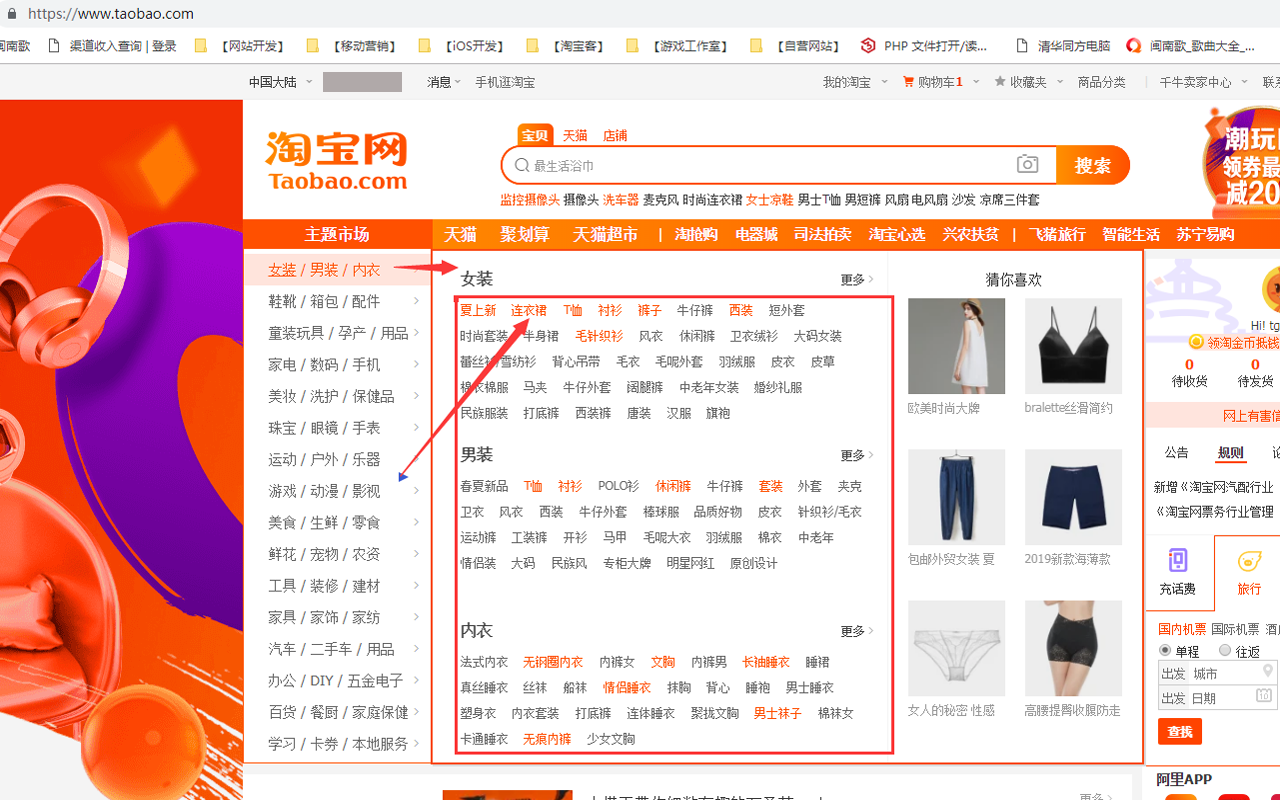Open the 【自营网站】 bookmark folder
Image resolution: width=1280 pixels, height=800 pixels.
pyautogui.click(x=796, y=46)
